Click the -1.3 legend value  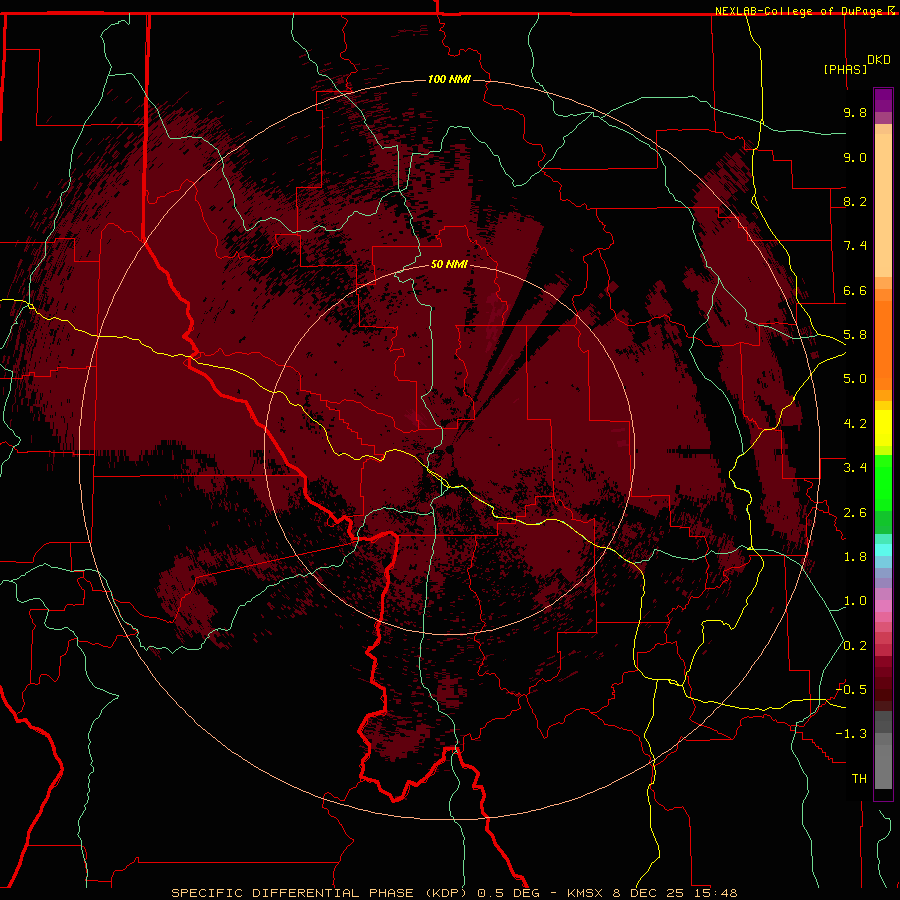[x=851, y=734]
